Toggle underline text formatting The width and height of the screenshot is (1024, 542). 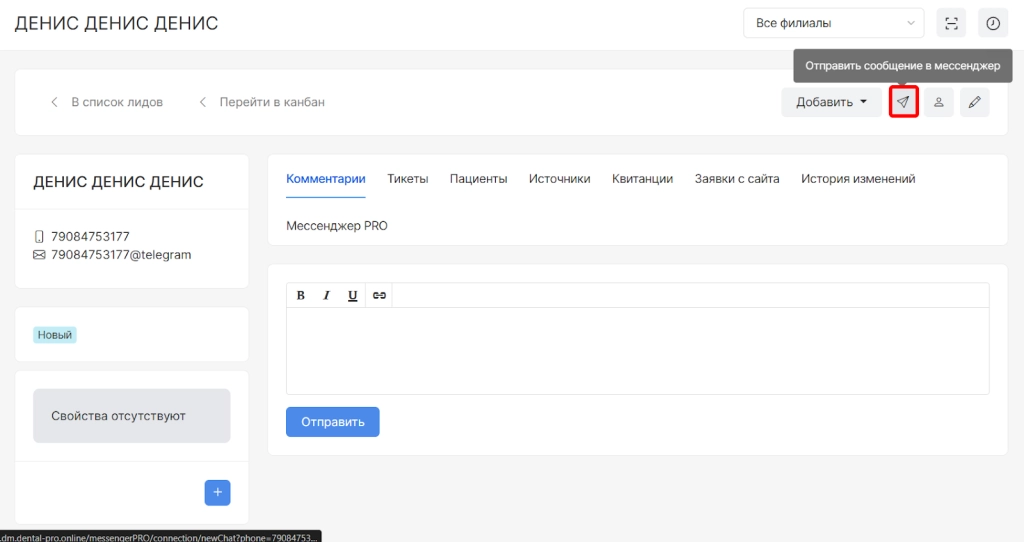tap(352, 295)
